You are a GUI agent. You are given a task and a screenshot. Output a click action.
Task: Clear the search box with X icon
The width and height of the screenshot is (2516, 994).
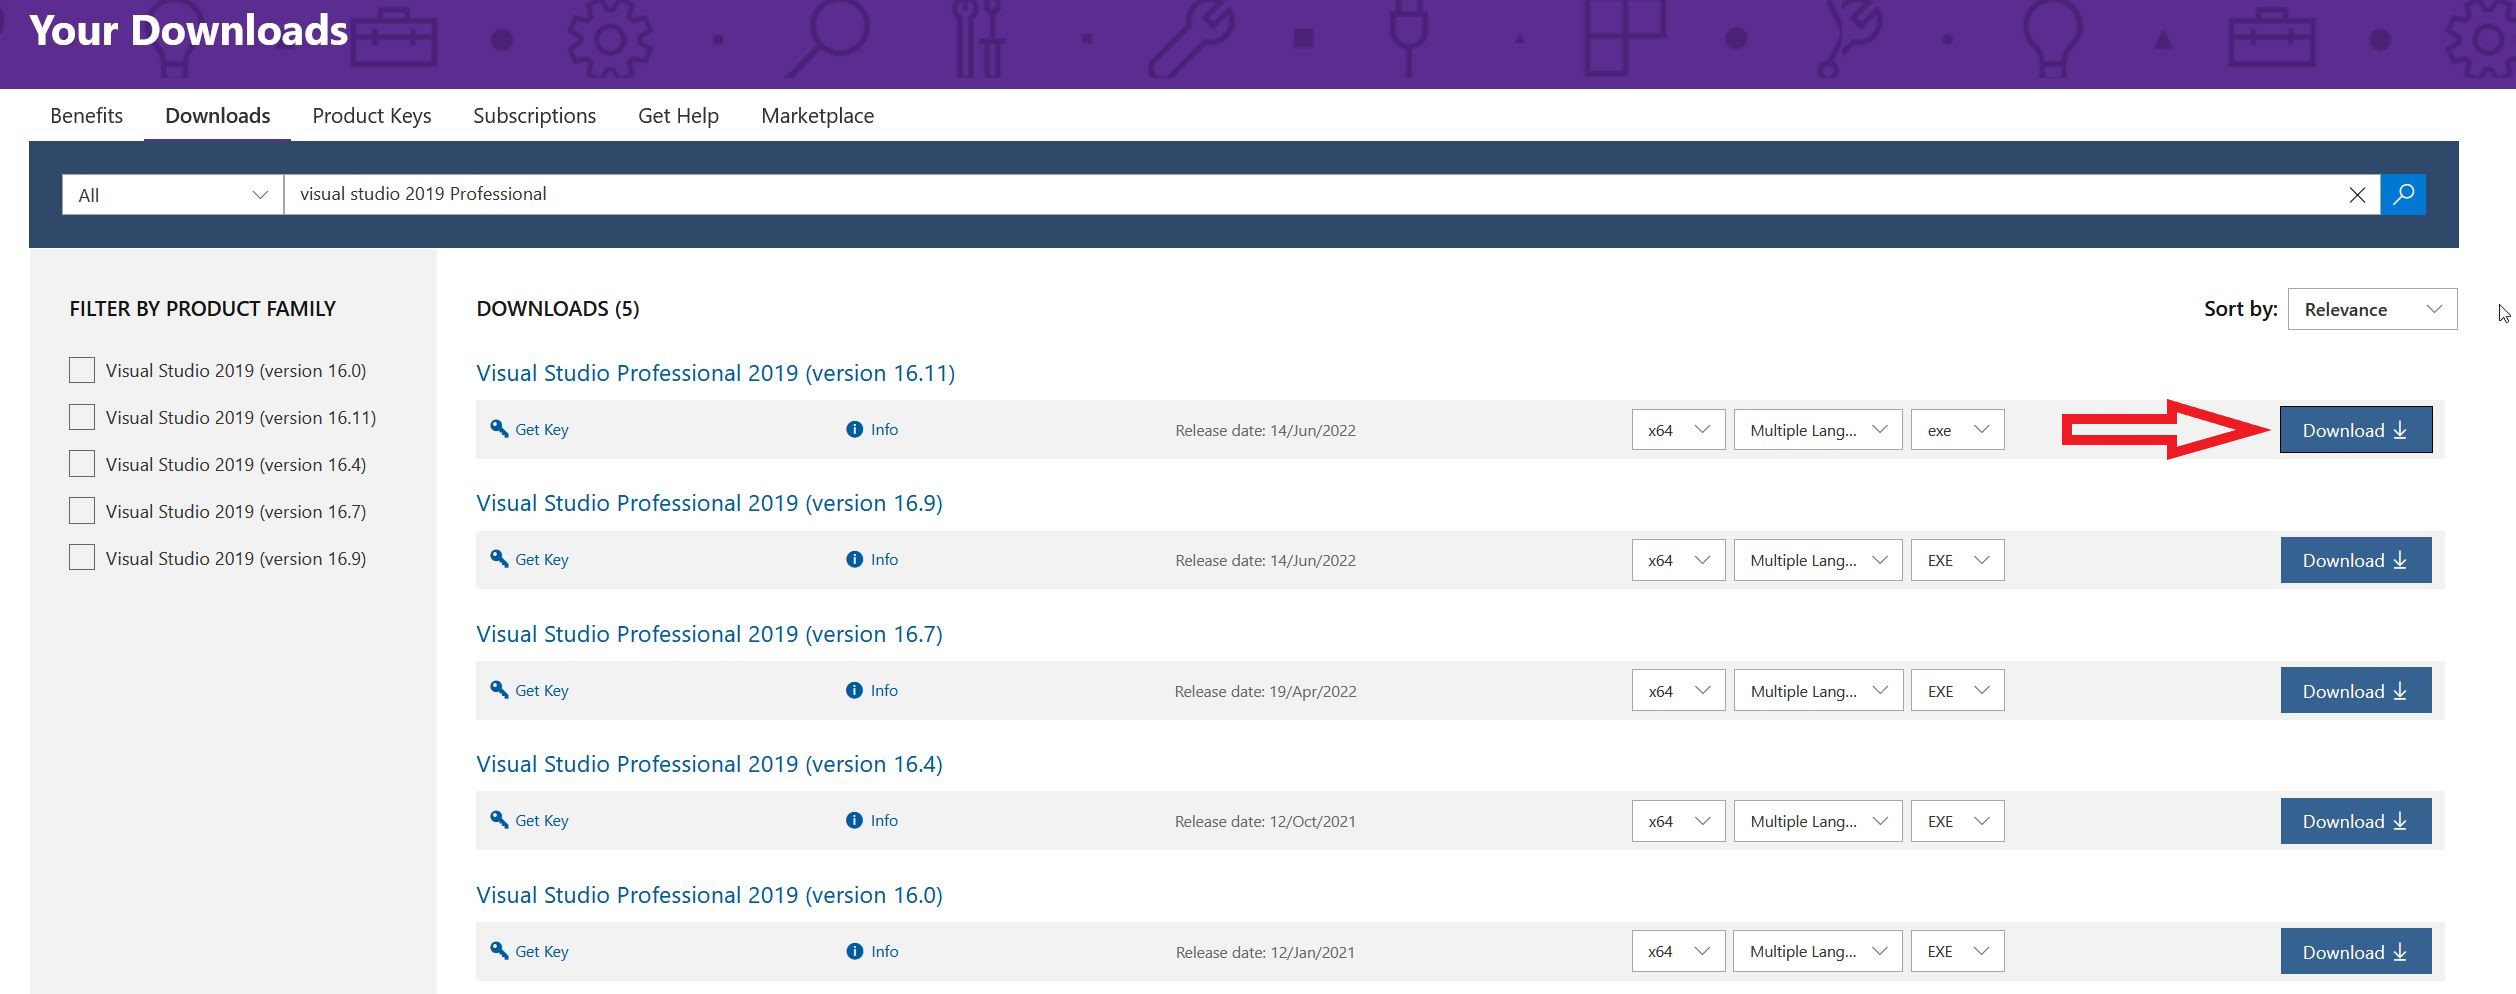click(x=2356, y=195)
